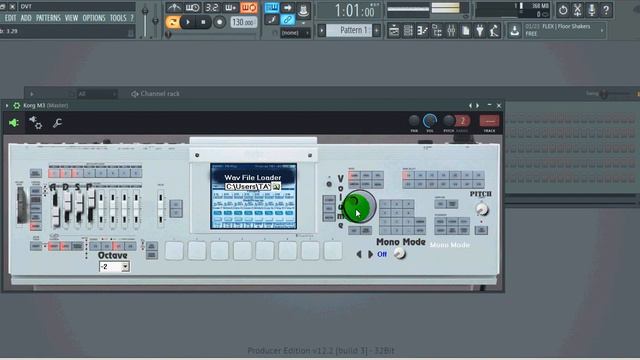Open the browser/plugin picker view
This screenshot has height=360, width=640.
(x=437, y=31)
